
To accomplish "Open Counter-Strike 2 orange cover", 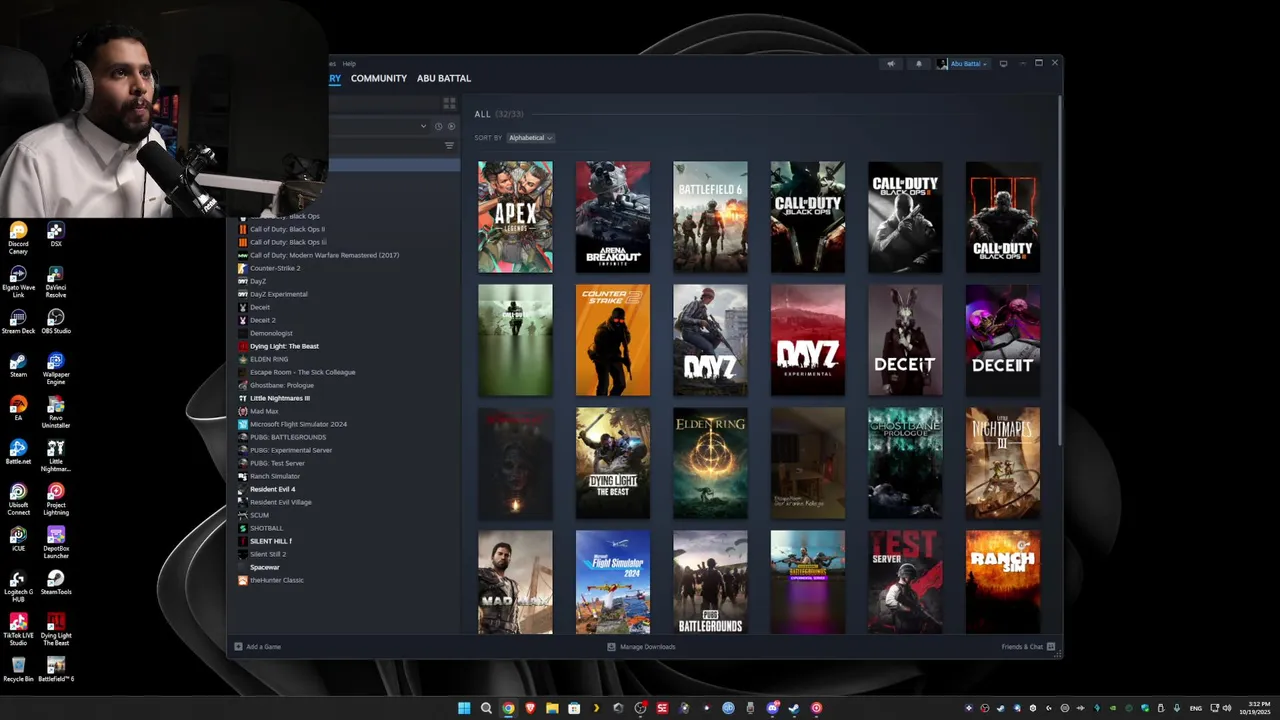I will pos(613,340).
